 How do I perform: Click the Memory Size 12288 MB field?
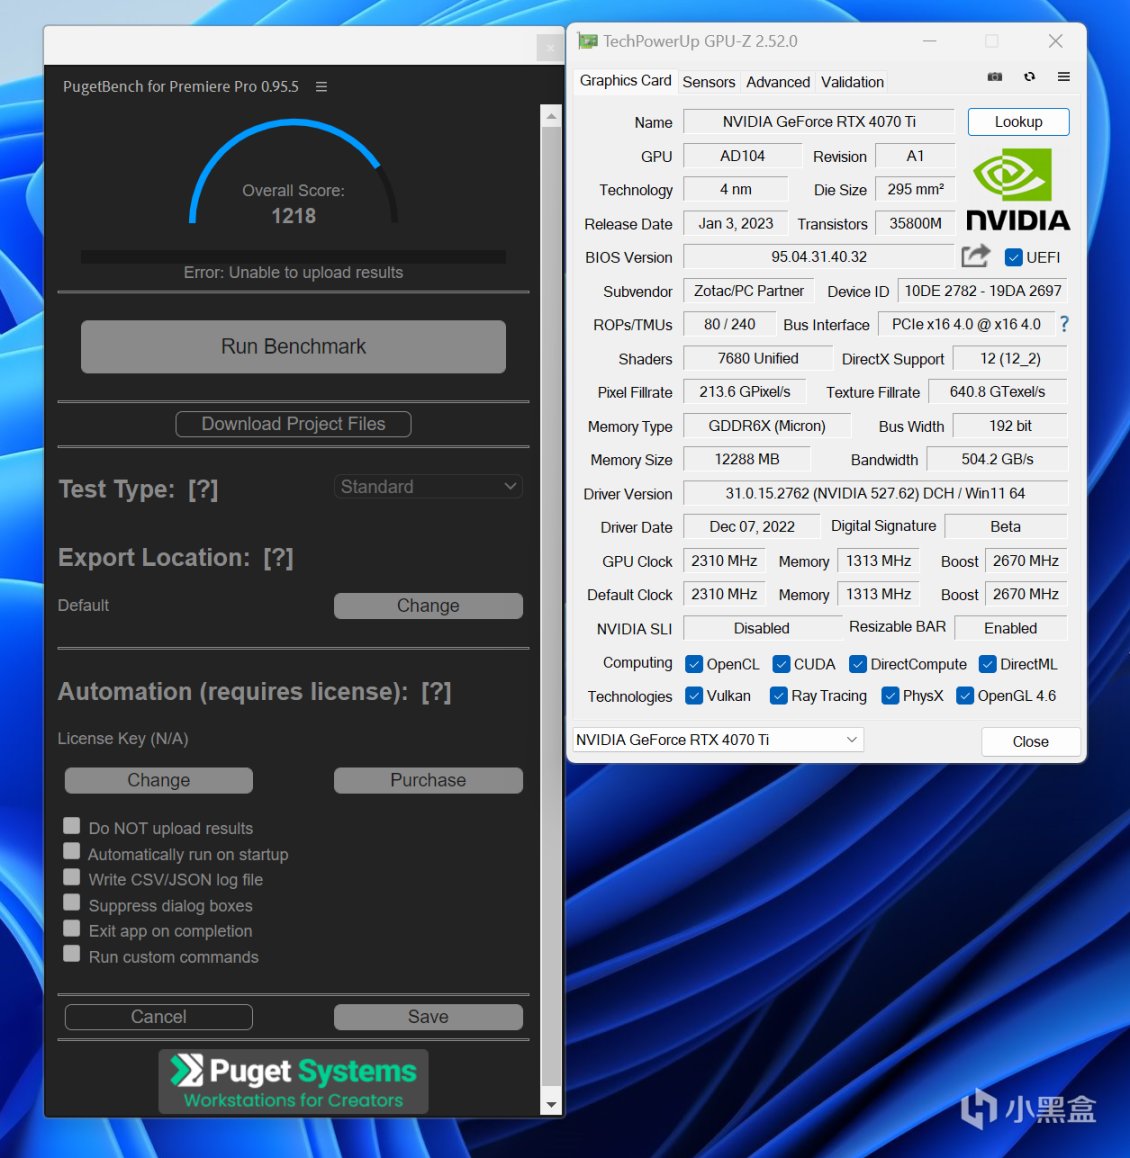[x=747, y=459]
